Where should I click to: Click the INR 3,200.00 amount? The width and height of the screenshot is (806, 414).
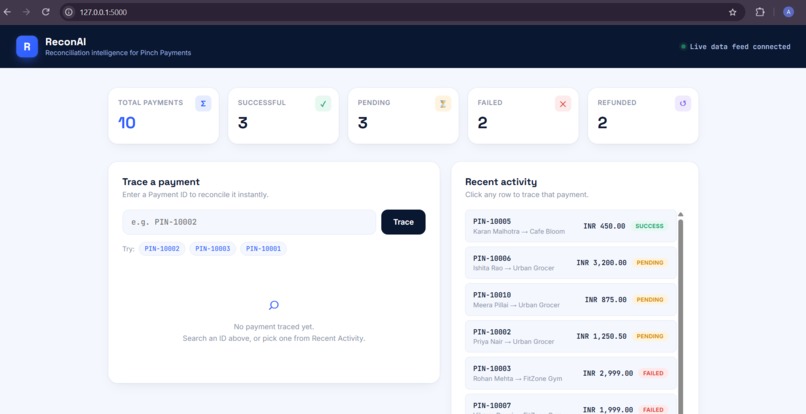tap(601, 262)
